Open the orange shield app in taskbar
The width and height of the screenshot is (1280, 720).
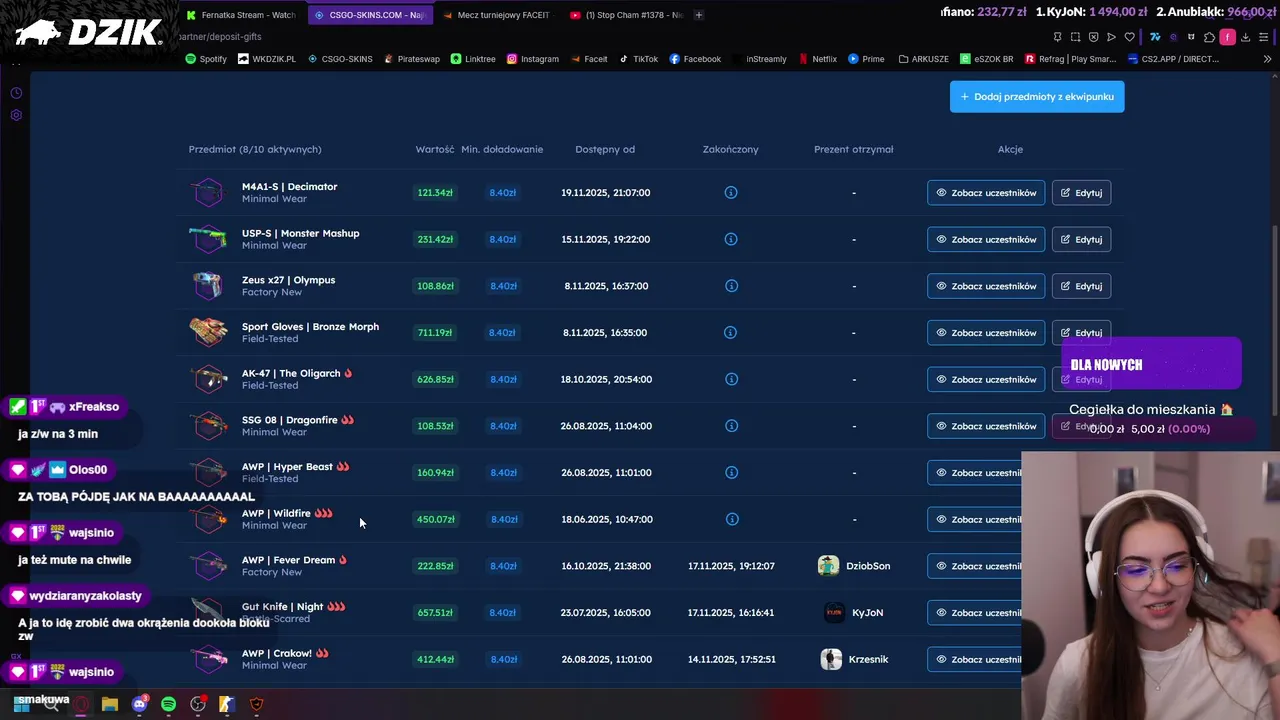pyautogui.click(x=256, y=704)
